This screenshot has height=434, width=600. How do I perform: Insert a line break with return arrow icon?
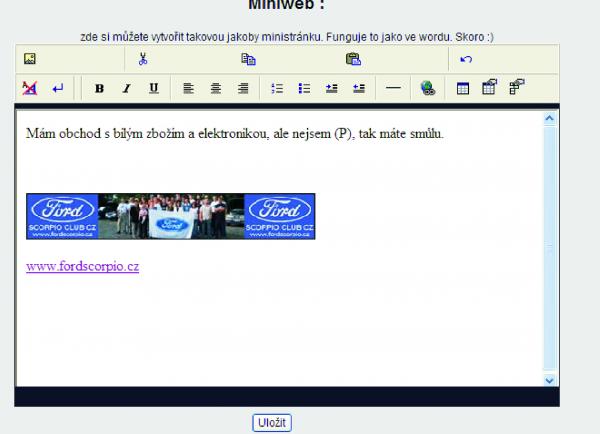point(58,89)
